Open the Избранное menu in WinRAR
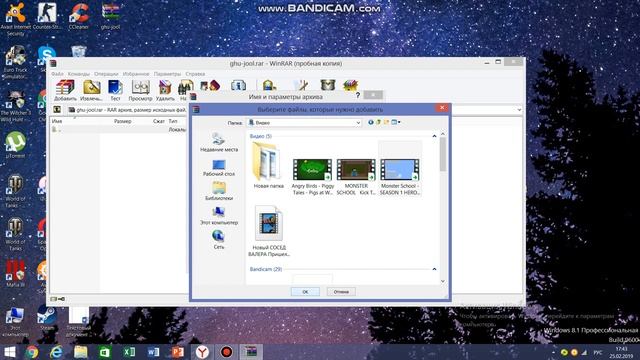The image size is (640, 360). click(x=136, y=74)
